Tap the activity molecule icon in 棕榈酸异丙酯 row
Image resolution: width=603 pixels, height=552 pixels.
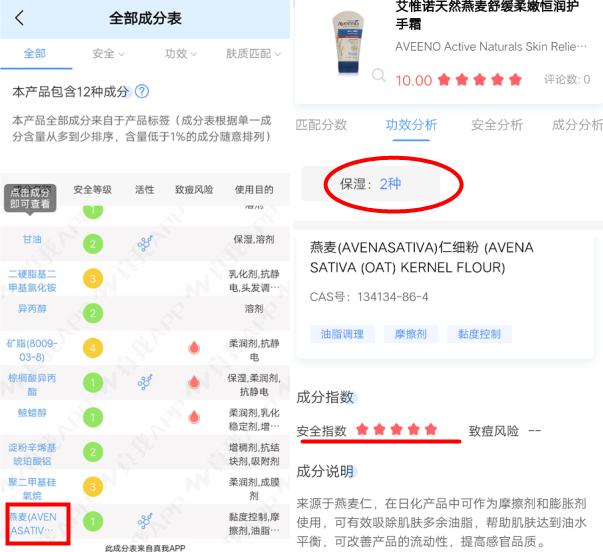145,382
